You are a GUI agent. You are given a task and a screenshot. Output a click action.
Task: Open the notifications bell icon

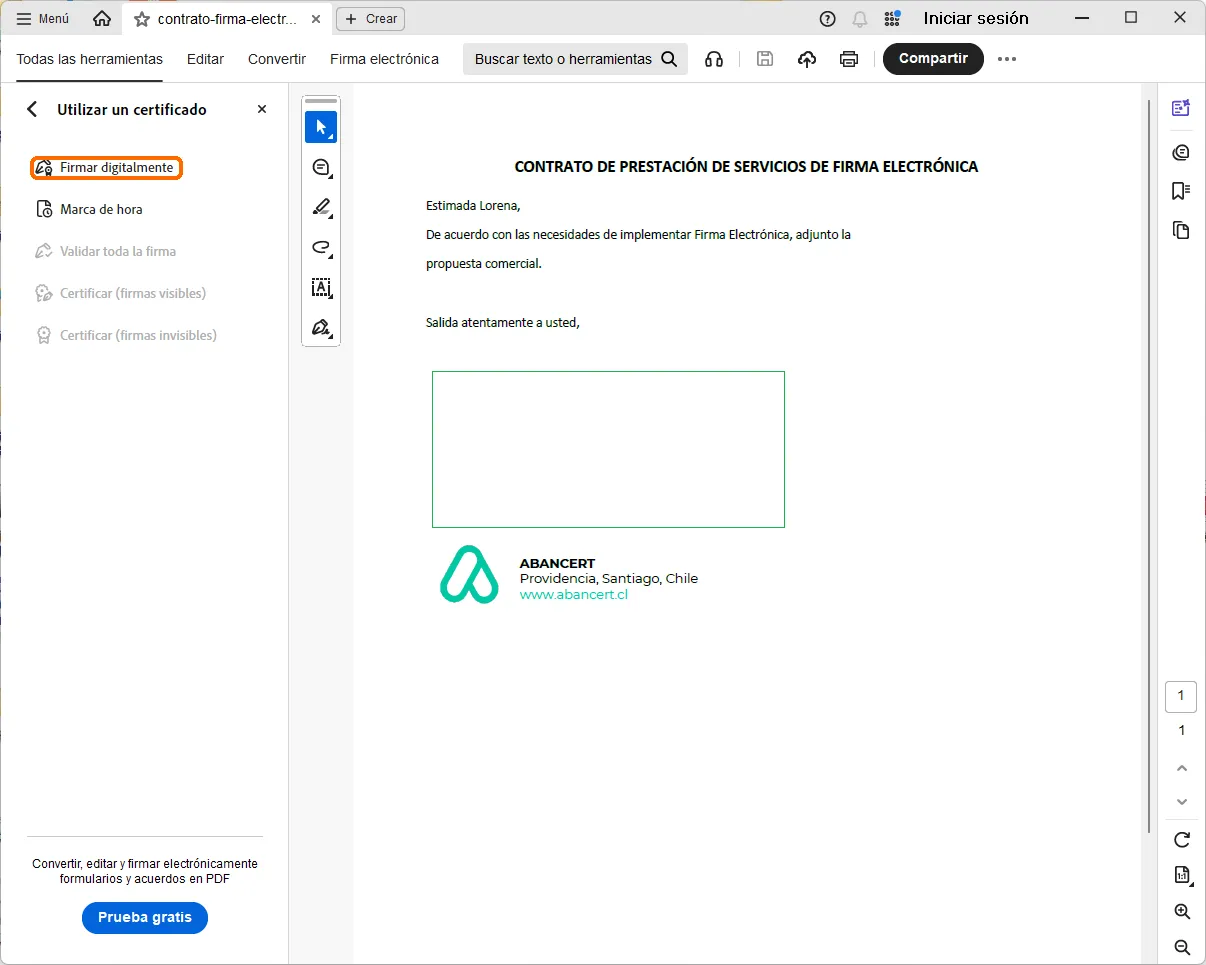click(859, 19)
